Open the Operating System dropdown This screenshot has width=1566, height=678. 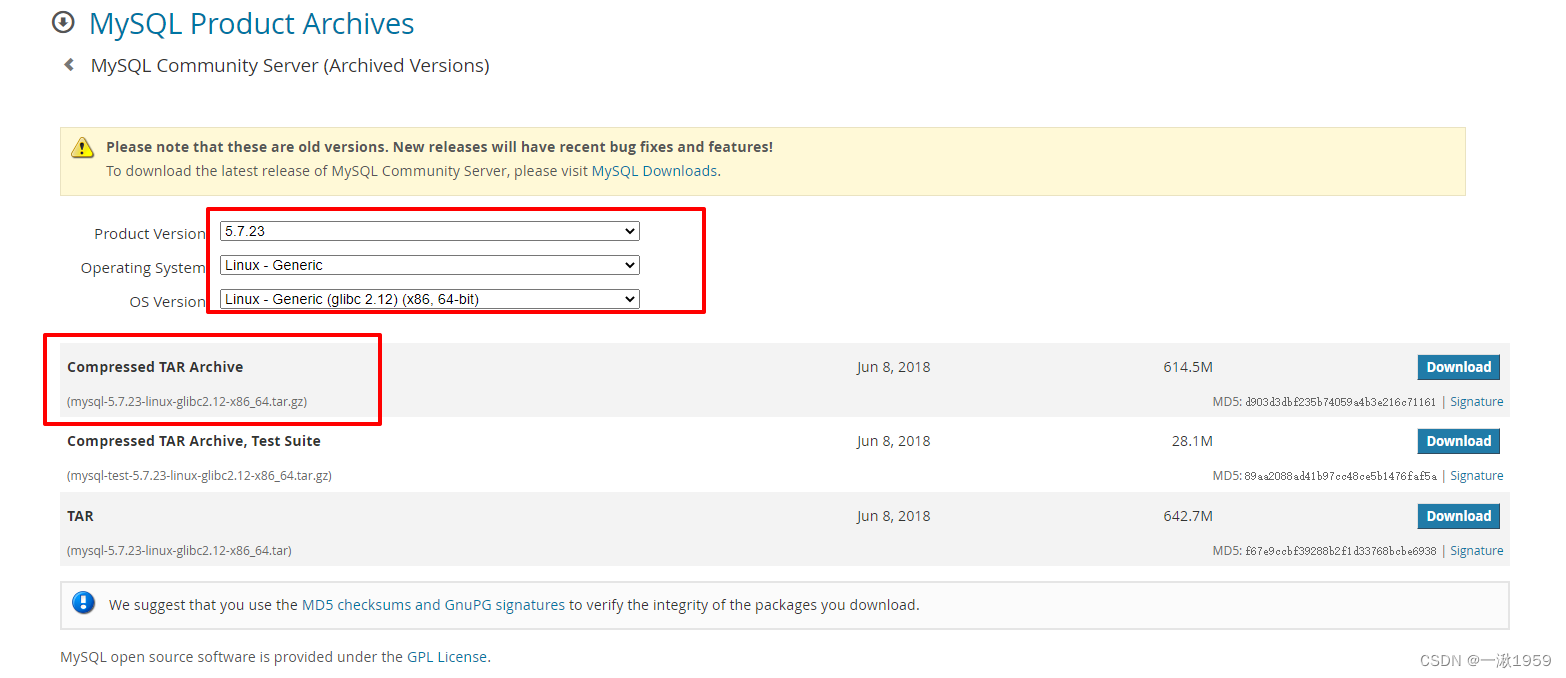(x=430, y=265)
